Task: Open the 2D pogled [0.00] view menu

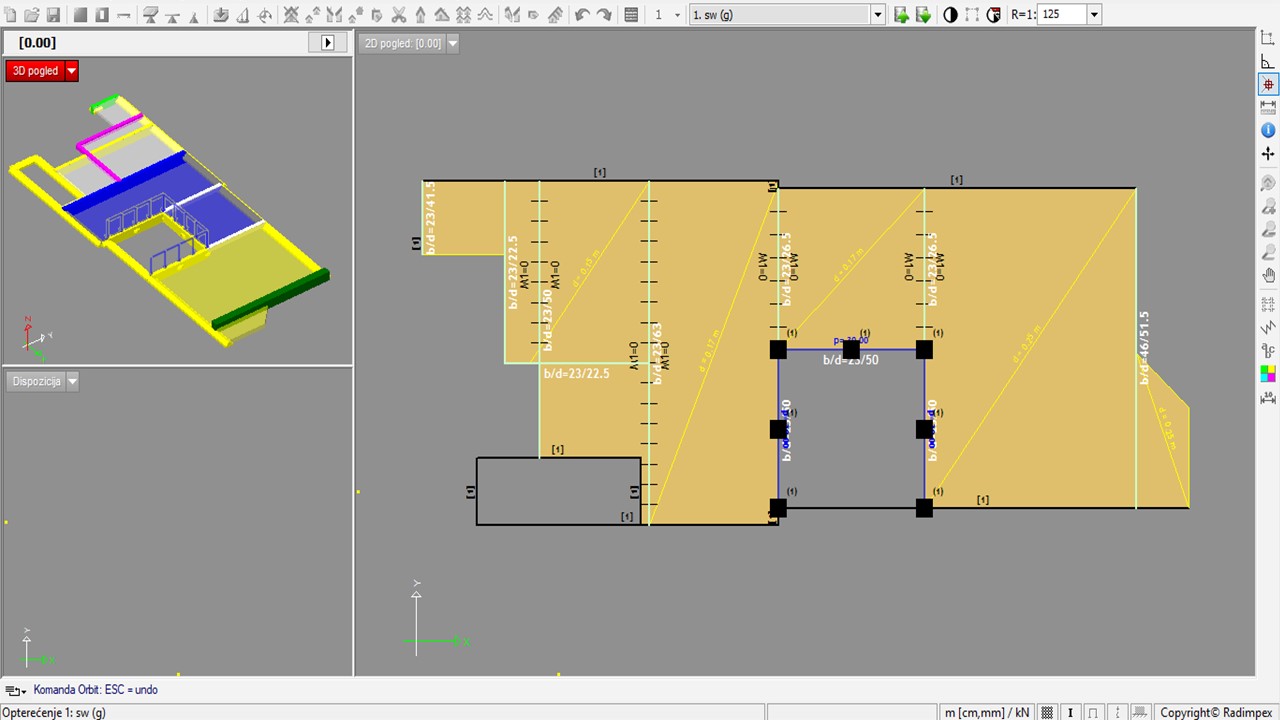Action: 452,43
